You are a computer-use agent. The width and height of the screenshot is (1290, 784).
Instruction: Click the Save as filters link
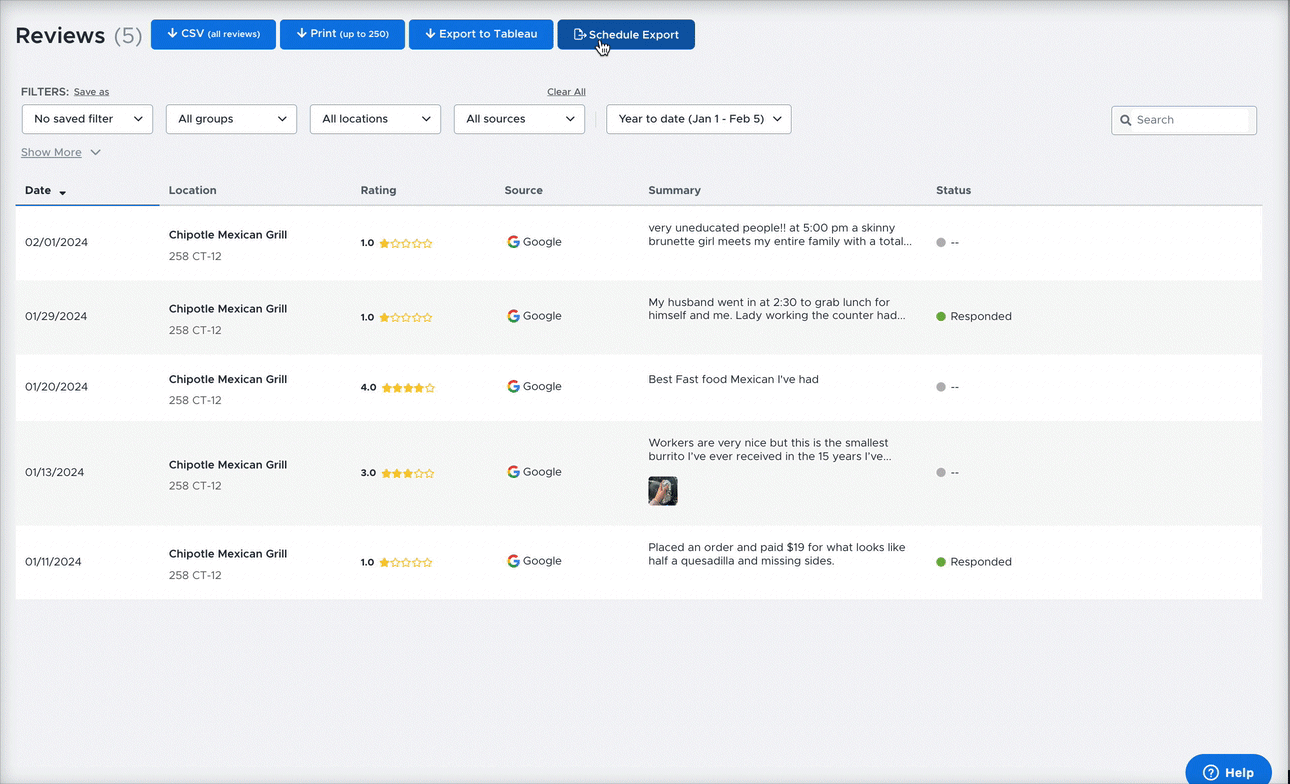[91, 92]
